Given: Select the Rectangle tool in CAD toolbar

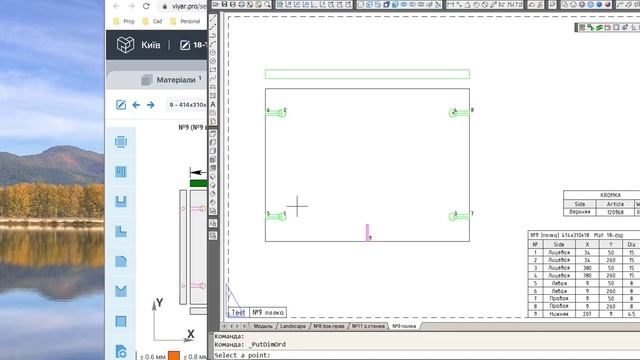Looking at the screenshot, I should click(x=213, y=70).
